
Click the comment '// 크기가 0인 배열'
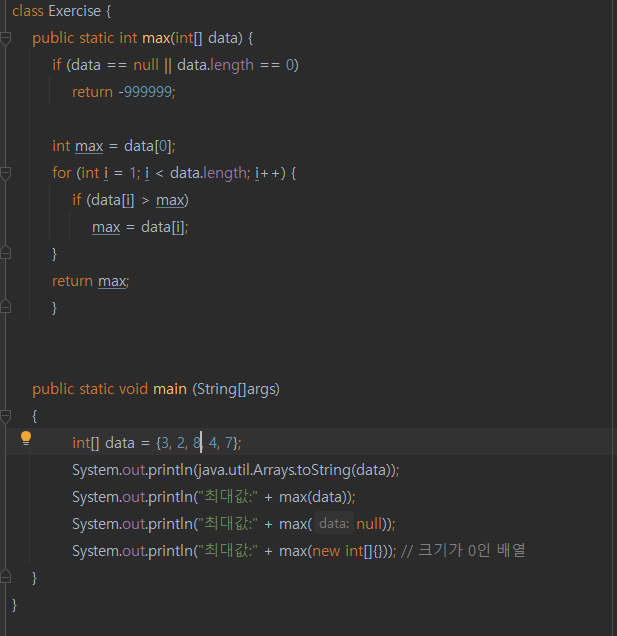pos(463,550)
